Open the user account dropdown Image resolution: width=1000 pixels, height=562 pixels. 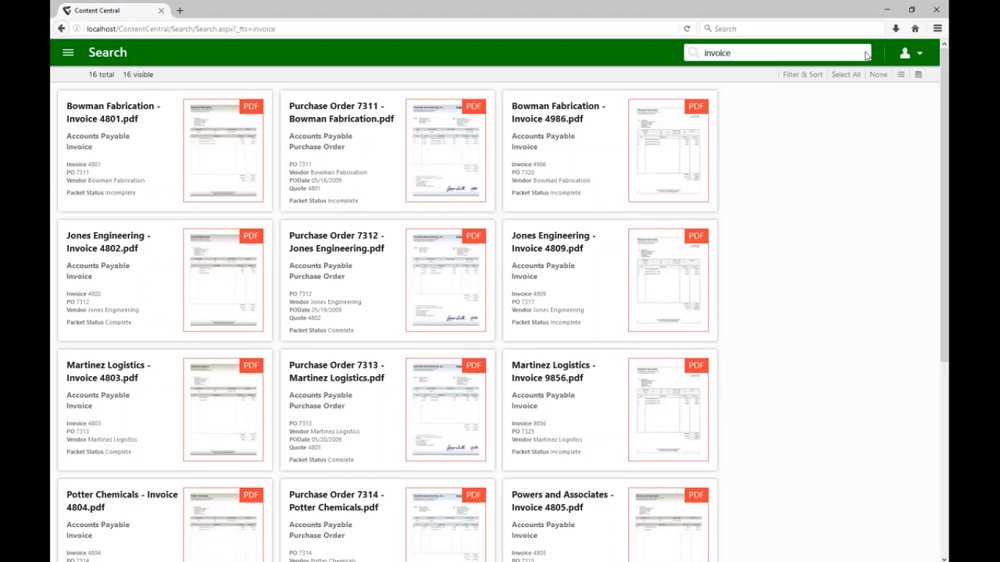click(911, 53)
